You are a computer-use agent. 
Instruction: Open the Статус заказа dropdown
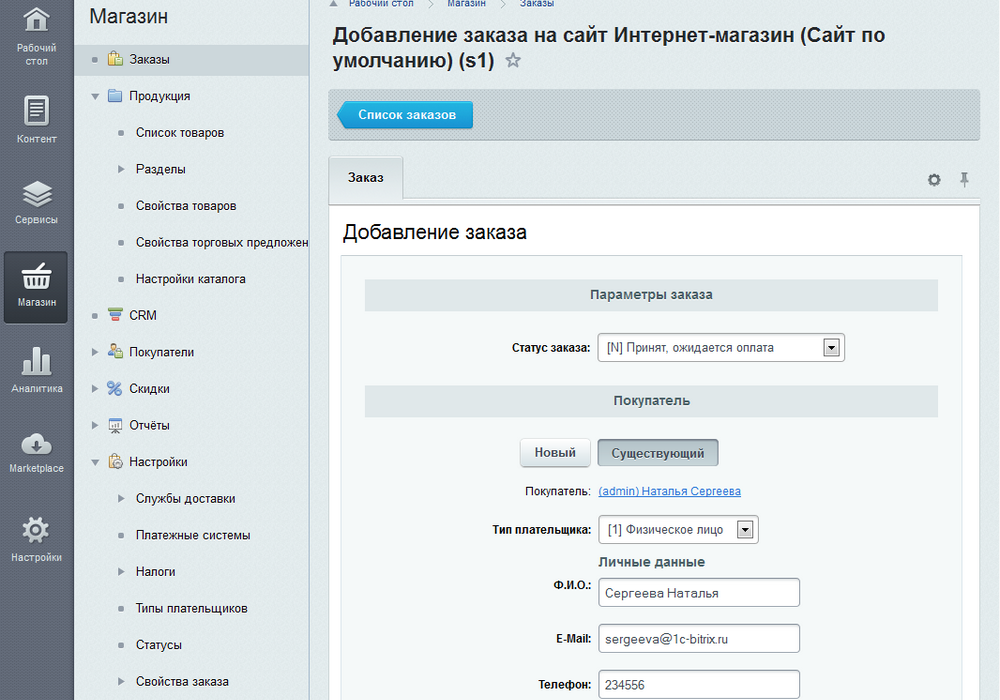(829, 348)
